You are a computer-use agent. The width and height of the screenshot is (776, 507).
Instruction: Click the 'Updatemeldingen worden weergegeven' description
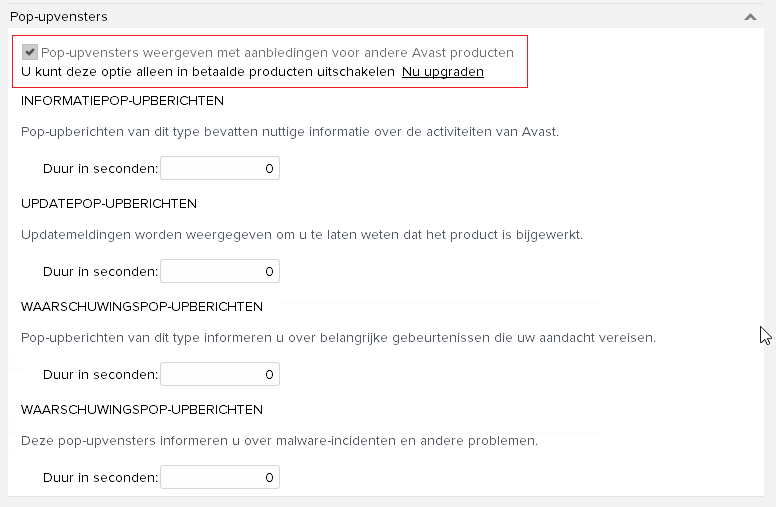[x=301, y=235]
